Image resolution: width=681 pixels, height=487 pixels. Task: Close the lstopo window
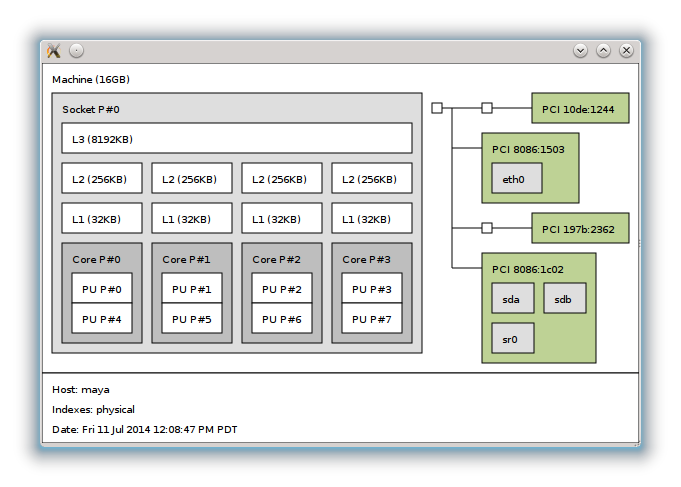coord(626,50)
